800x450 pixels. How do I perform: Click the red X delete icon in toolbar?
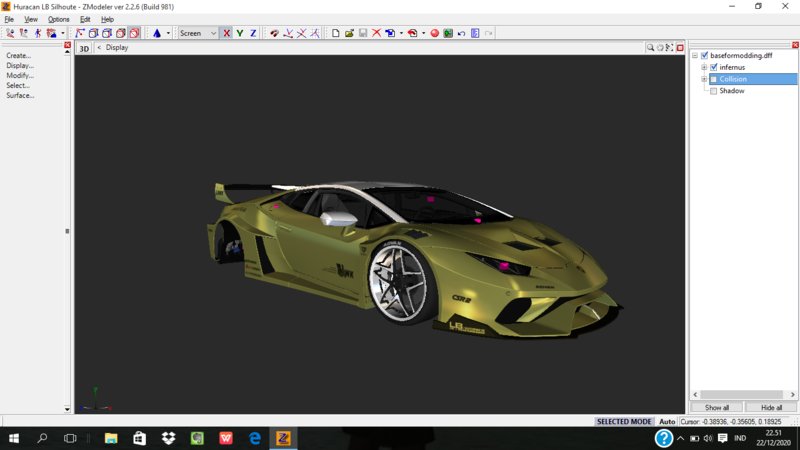(x=376, y=33)
